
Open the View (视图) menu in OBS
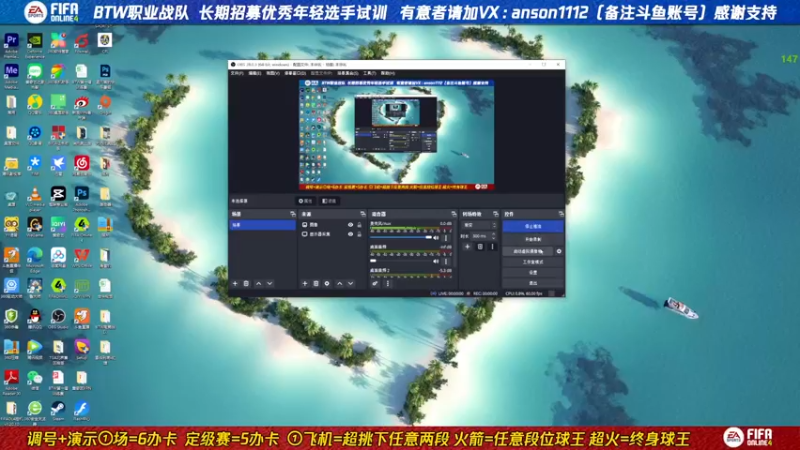pos(273,73)
